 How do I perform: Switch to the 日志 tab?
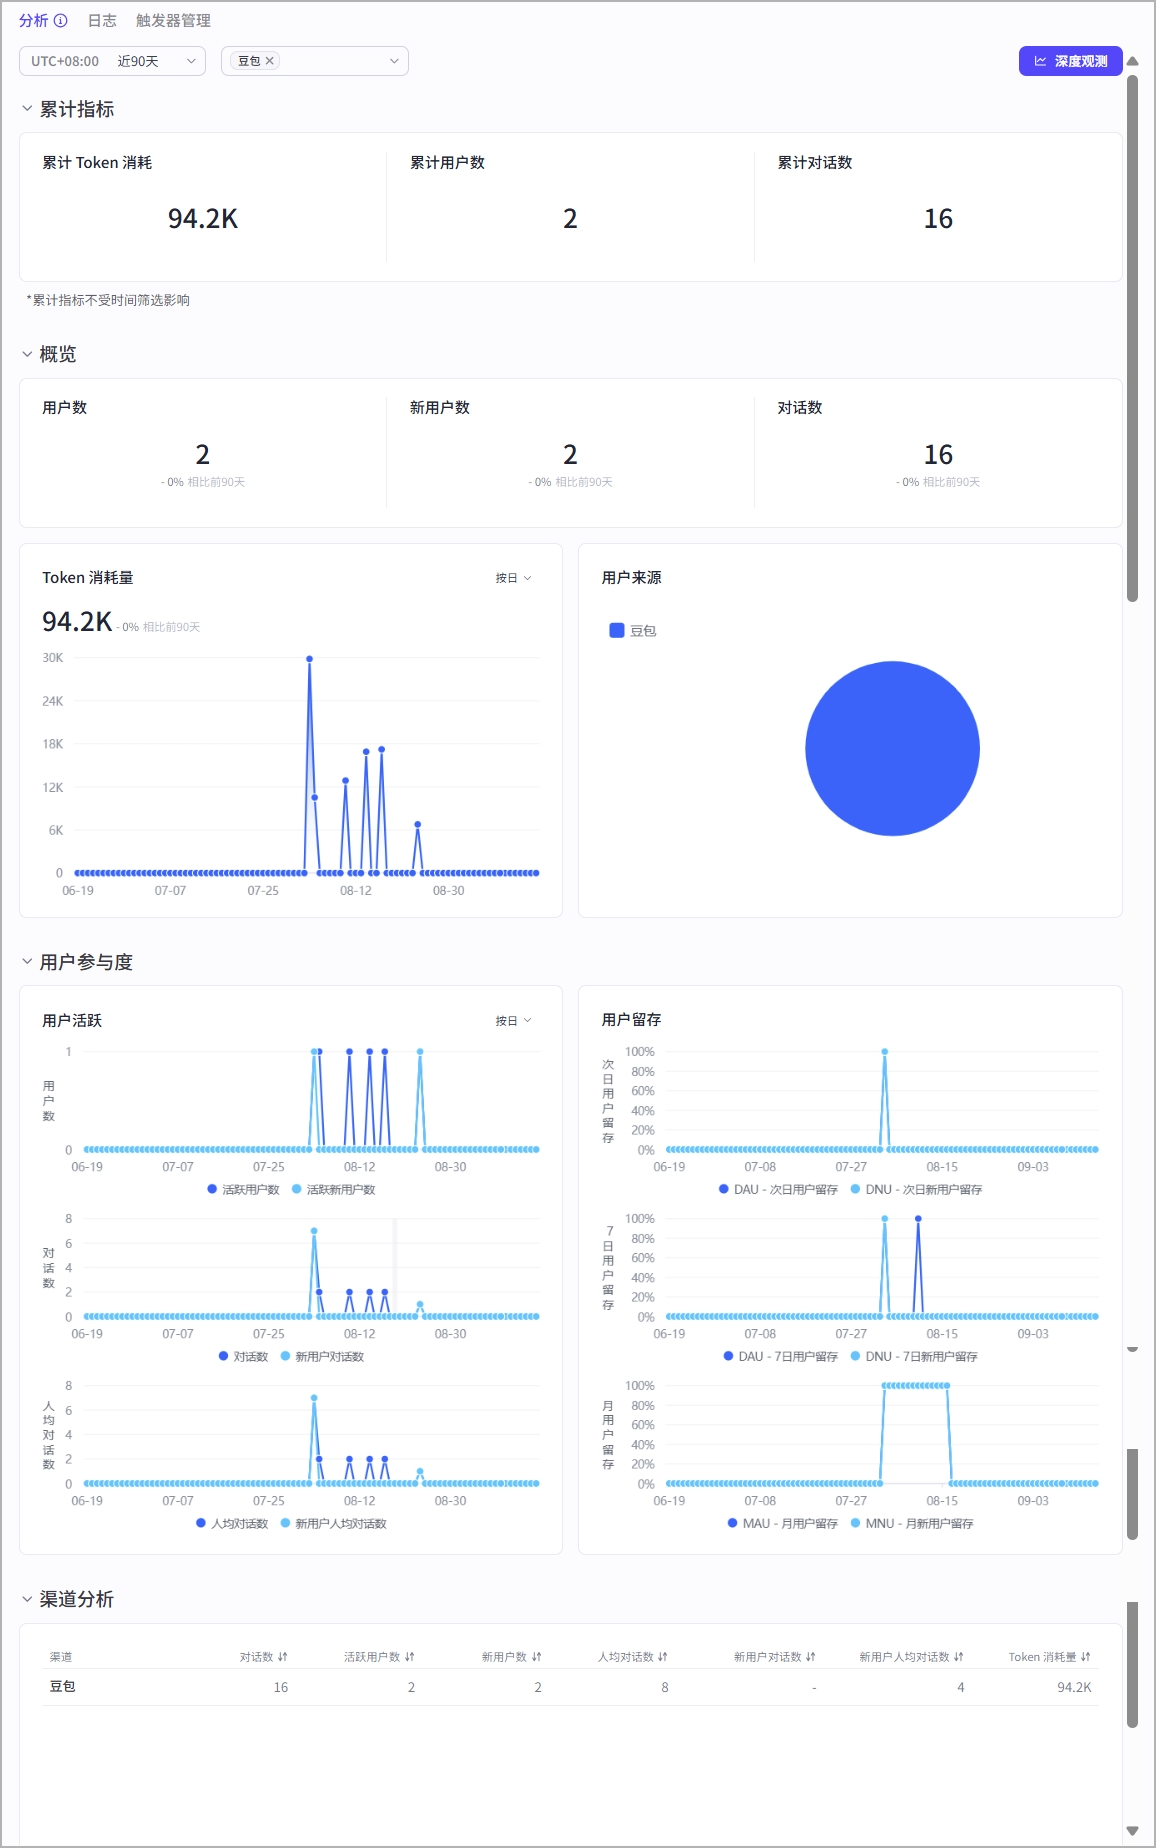pos(102,20)
